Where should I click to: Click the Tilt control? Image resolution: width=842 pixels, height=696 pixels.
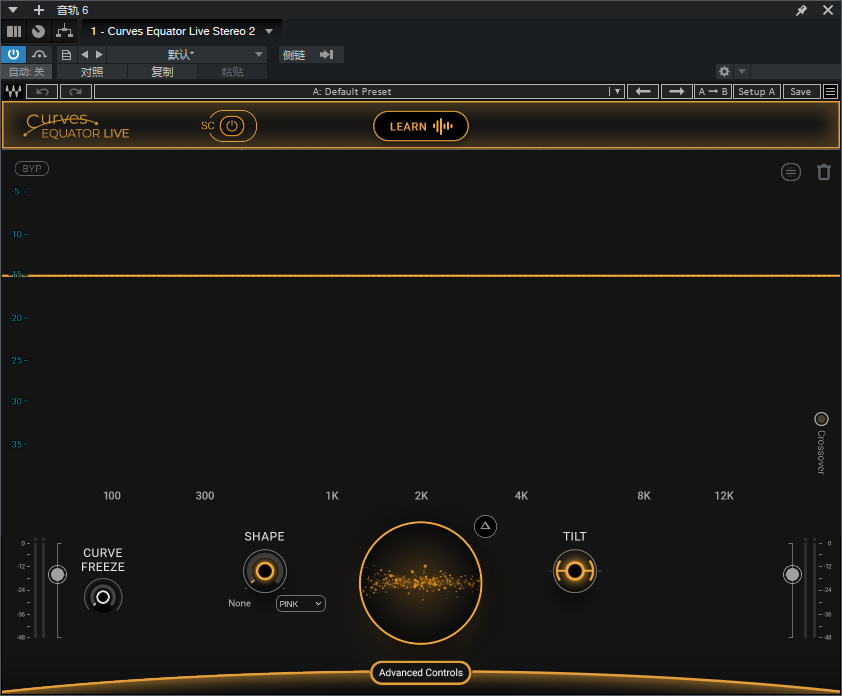pyautogui.click(x=575, y=571)
